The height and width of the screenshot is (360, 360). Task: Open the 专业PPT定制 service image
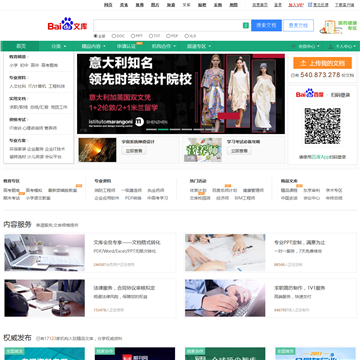pos(225,252)
